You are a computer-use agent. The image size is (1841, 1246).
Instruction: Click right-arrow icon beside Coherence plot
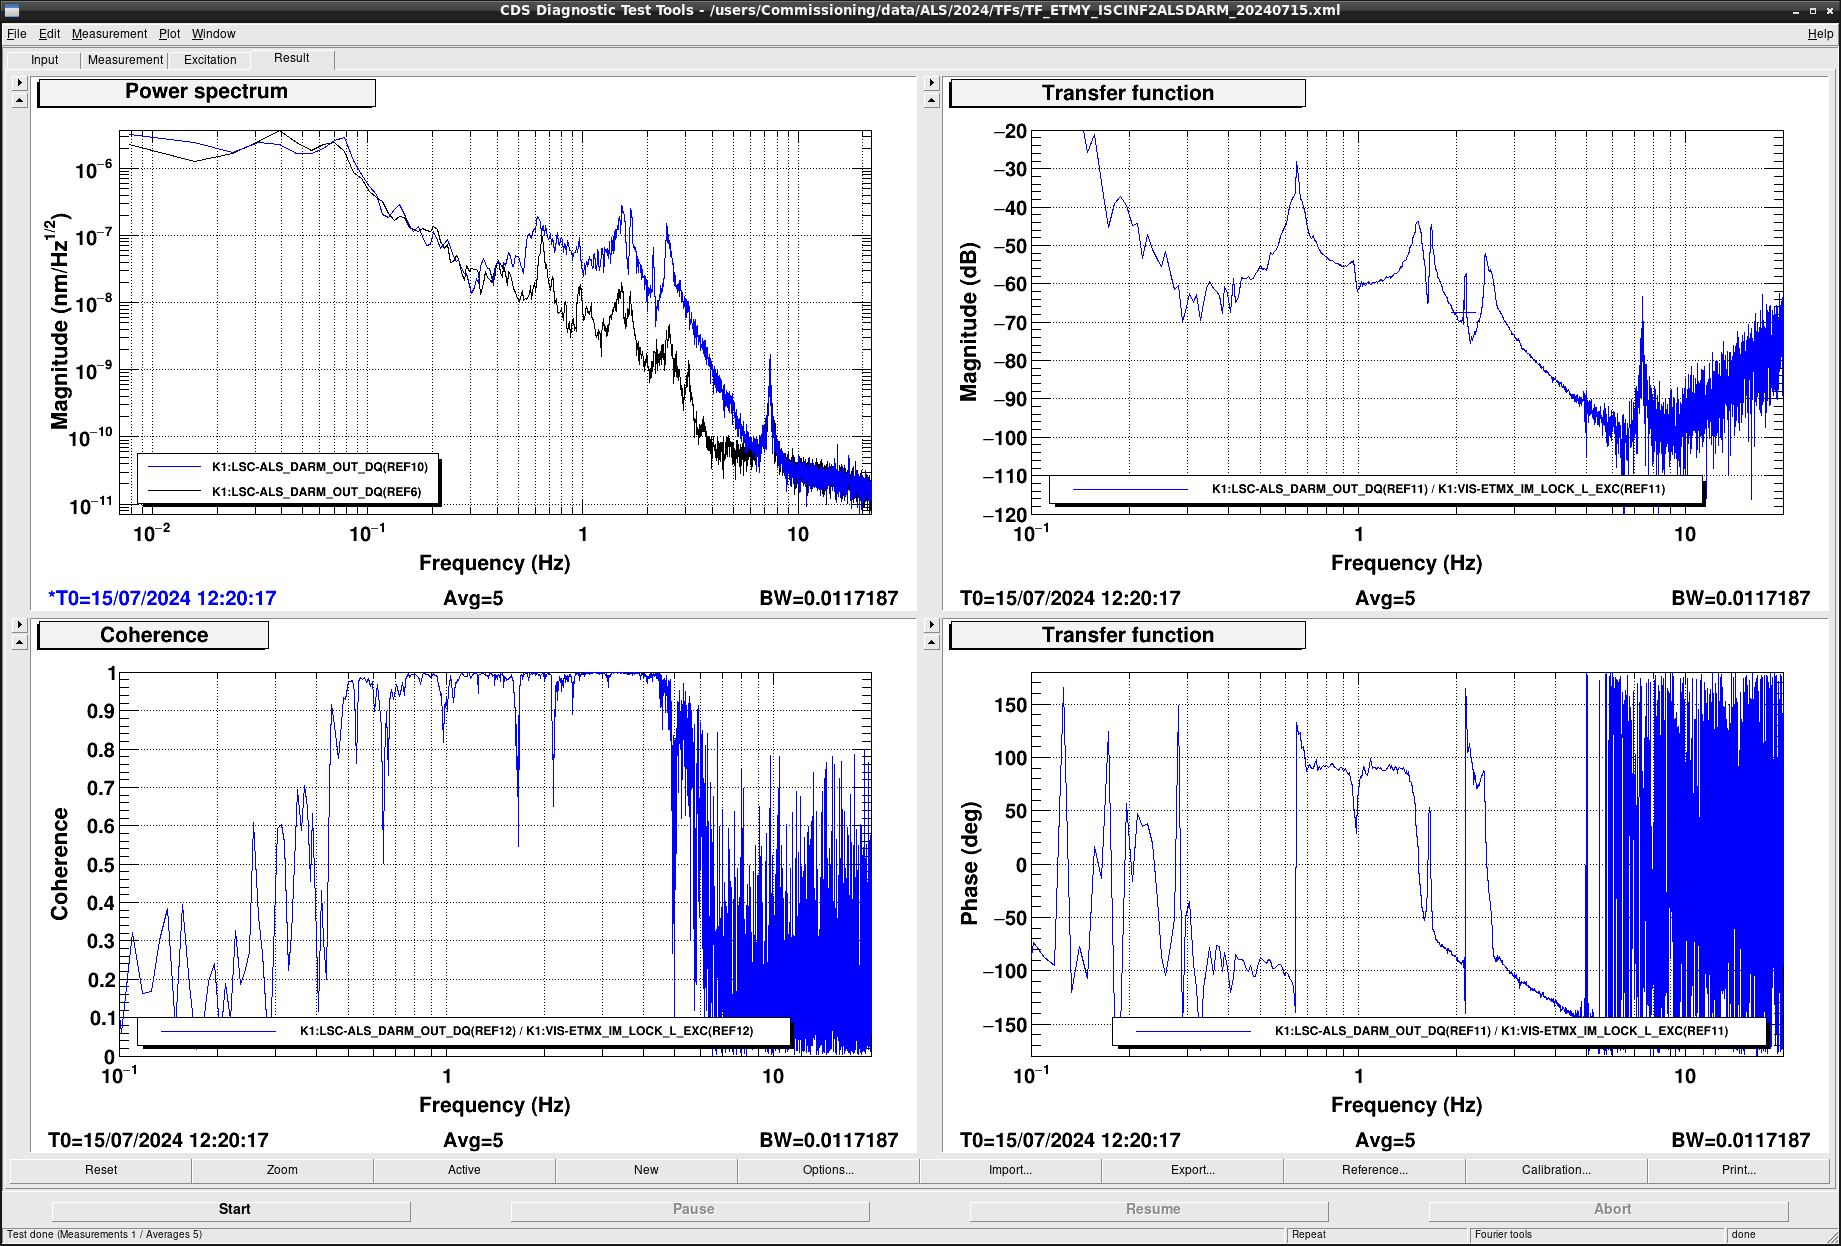19,625
